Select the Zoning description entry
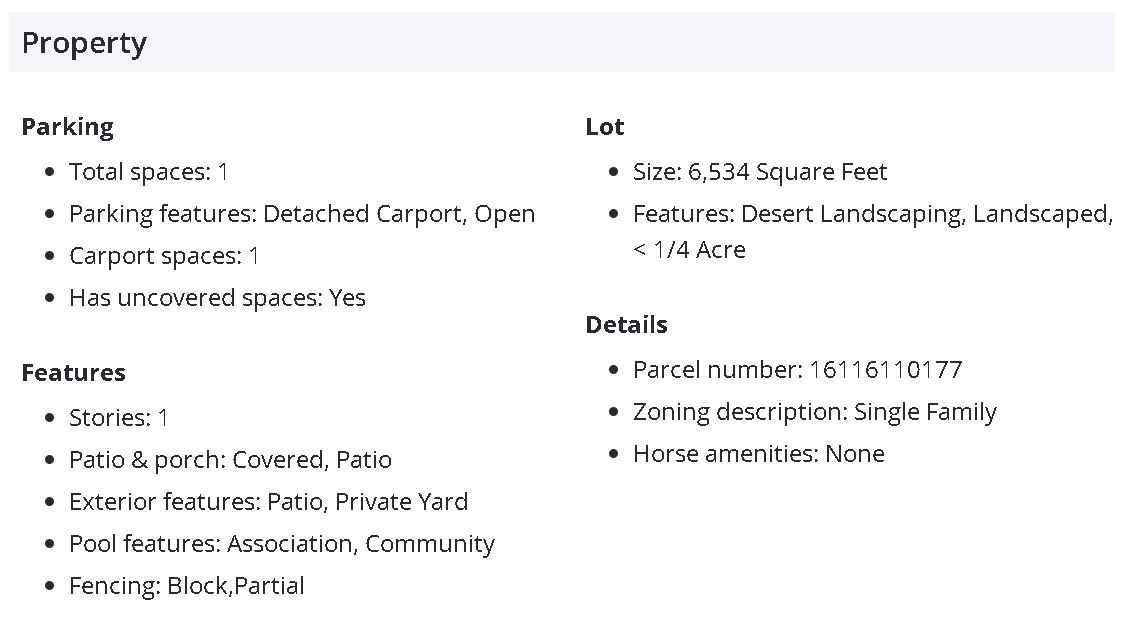 pos(814,412)
